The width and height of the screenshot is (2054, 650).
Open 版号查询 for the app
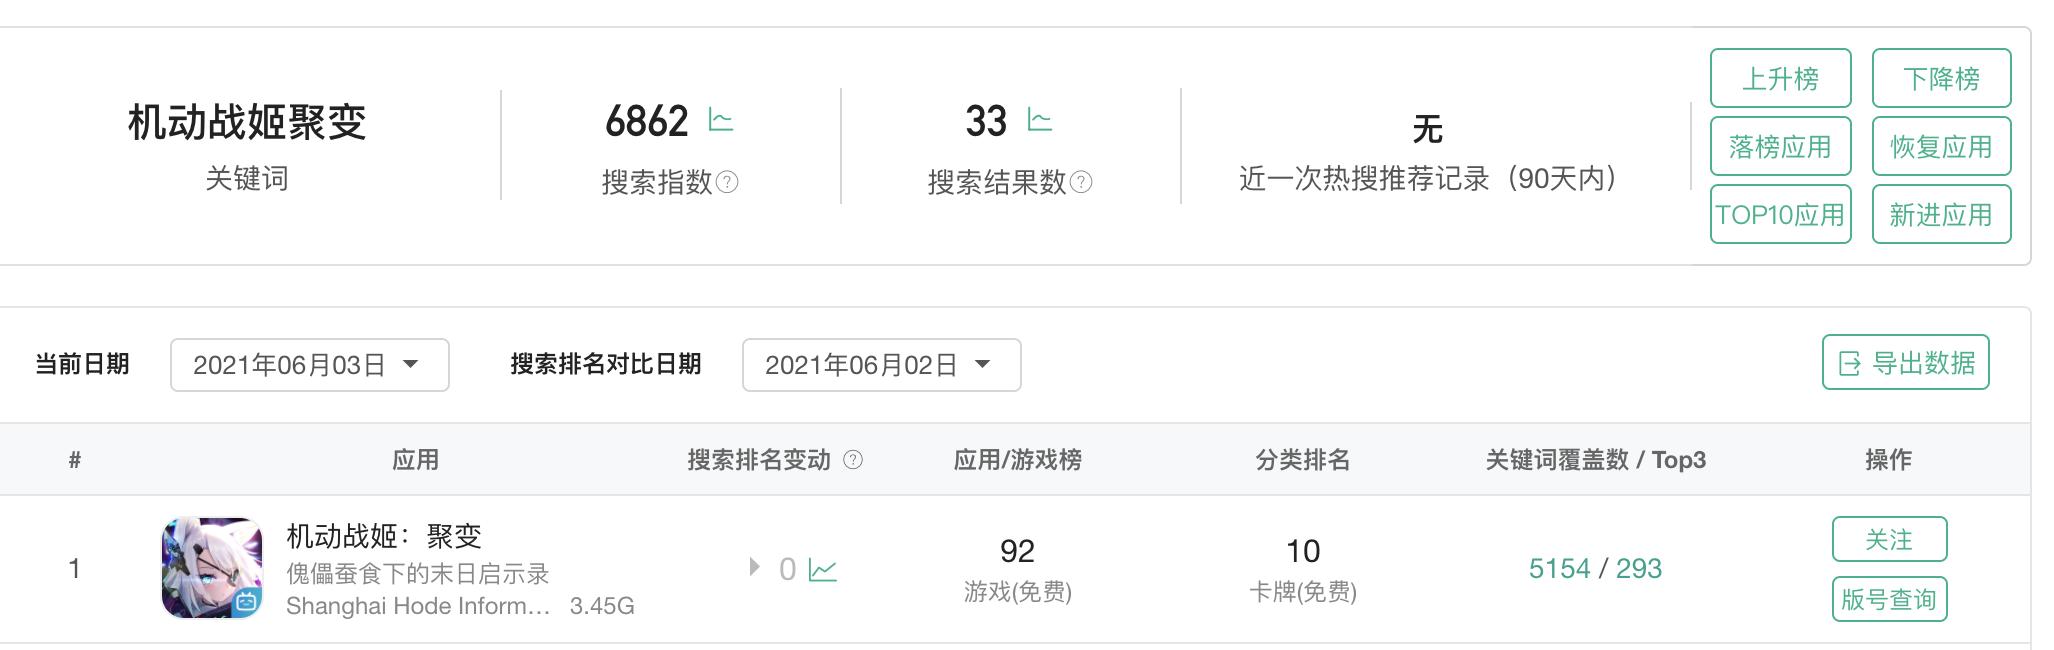tap(1888, 600)
